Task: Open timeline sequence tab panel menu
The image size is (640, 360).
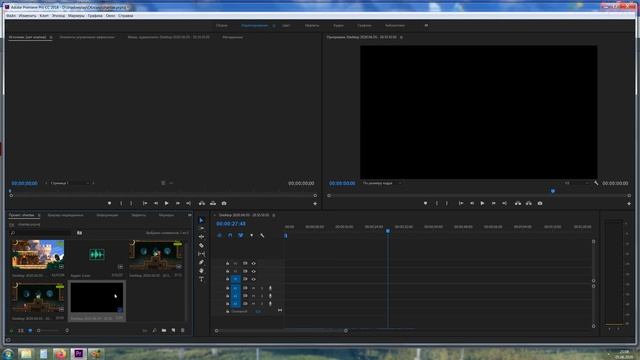Action: coord(274,215)
